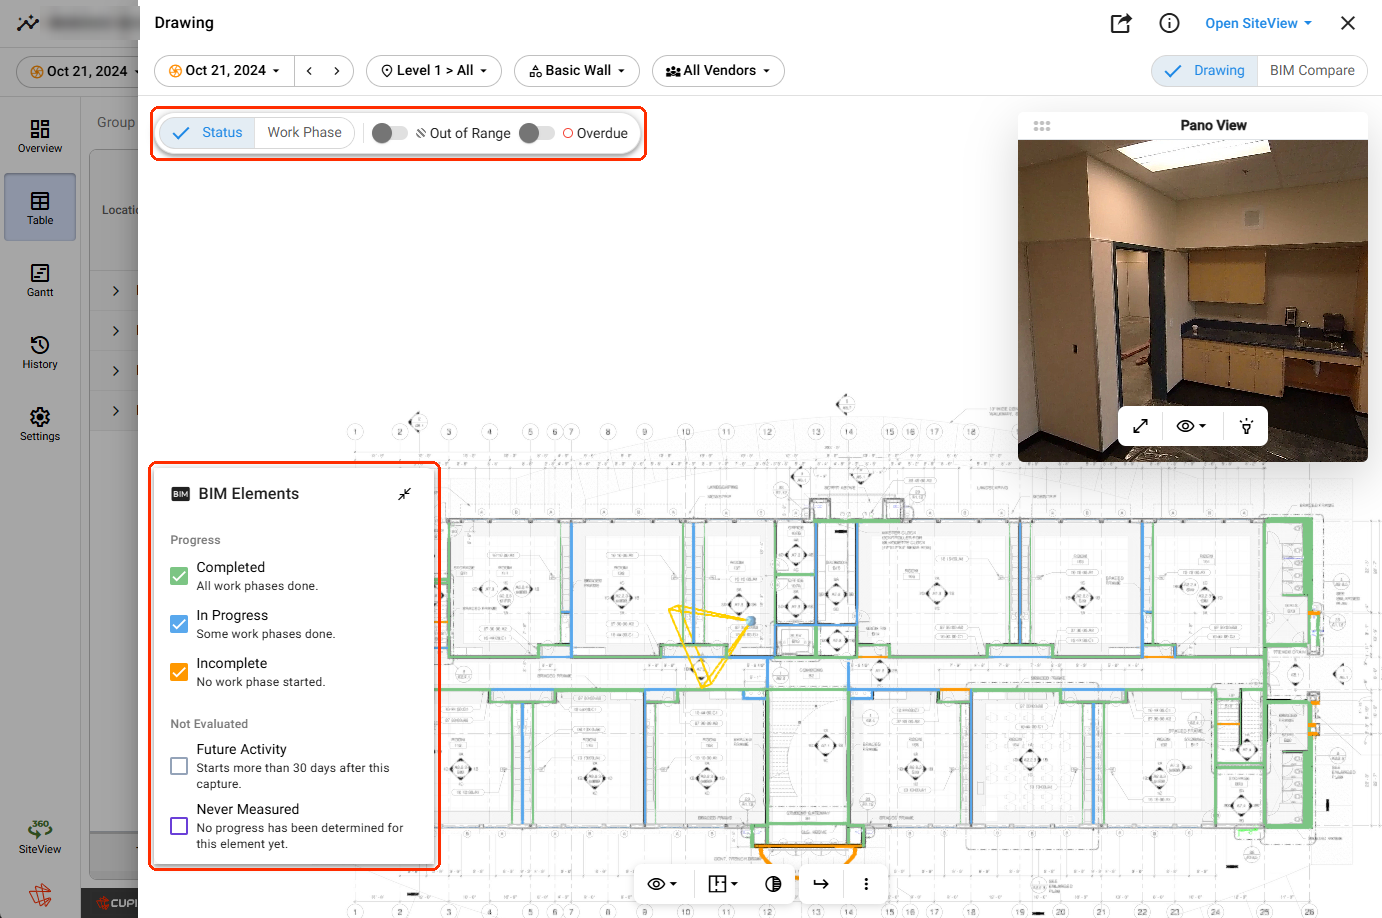Open the All Vendors dropdown

[x=718, y=71]
